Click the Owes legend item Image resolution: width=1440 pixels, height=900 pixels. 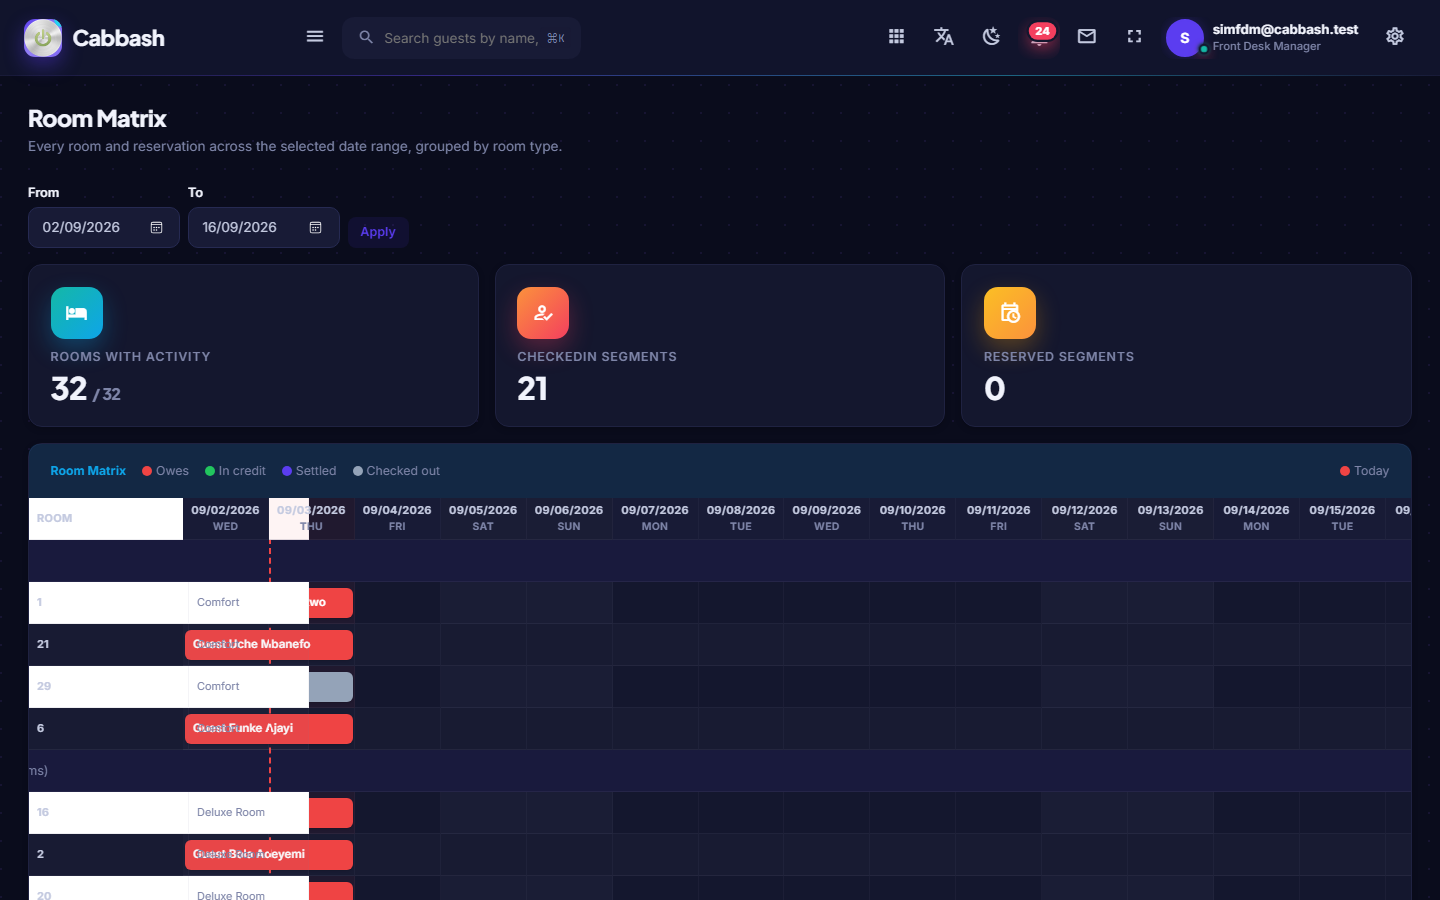point(165,471)
